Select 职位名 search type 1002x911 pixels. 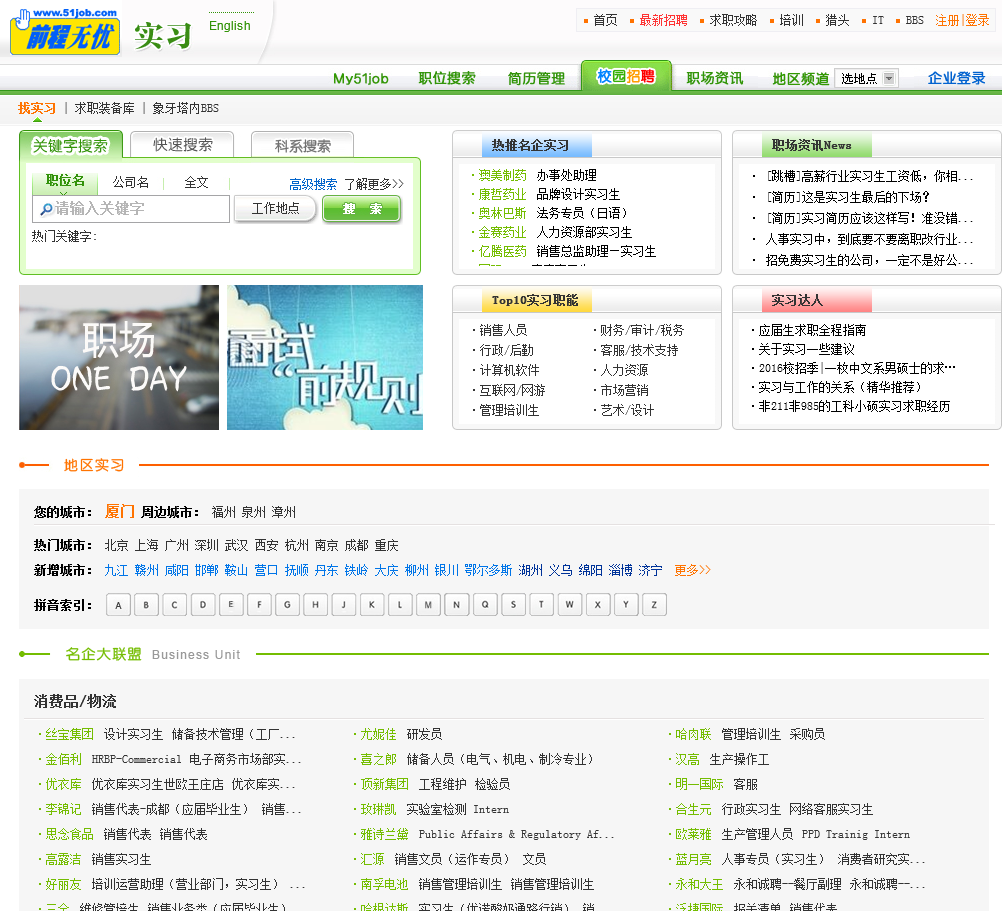point(65,181)
